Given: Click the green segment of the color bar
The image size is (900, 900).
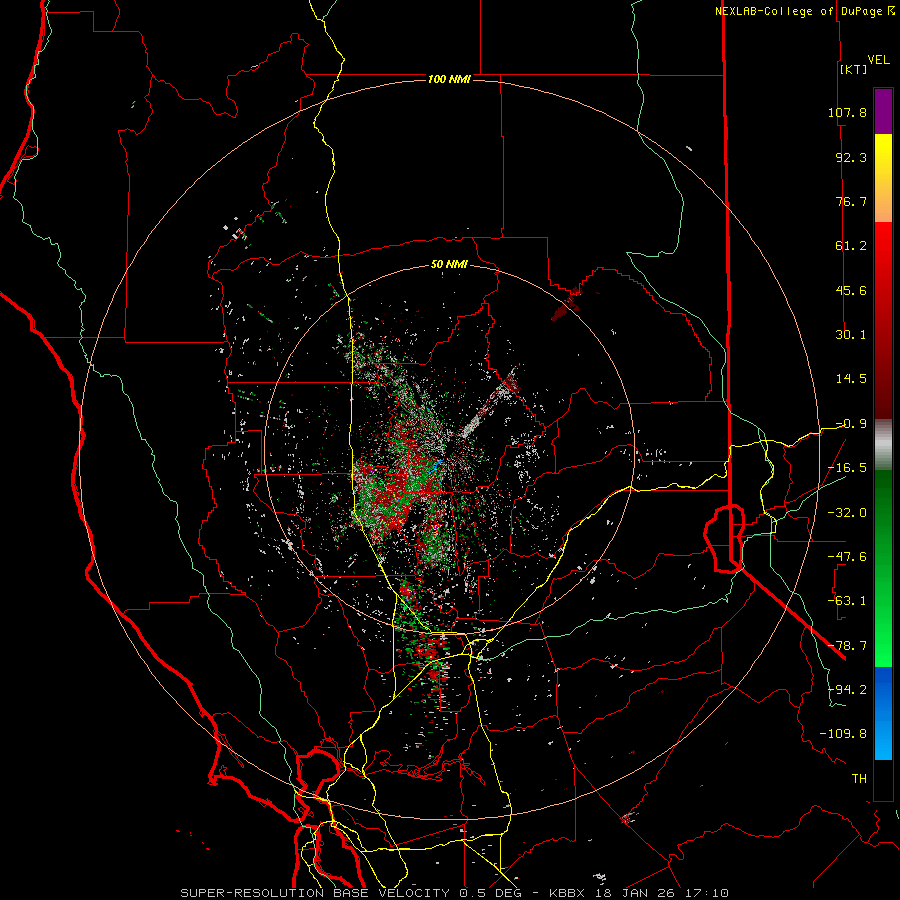Looking at the screenshot, I should click(x=883, y=568).
